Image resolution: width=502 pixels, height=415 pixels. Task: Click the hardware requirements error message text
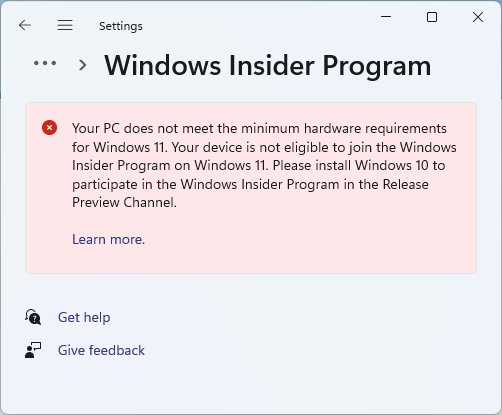[264, 165]
